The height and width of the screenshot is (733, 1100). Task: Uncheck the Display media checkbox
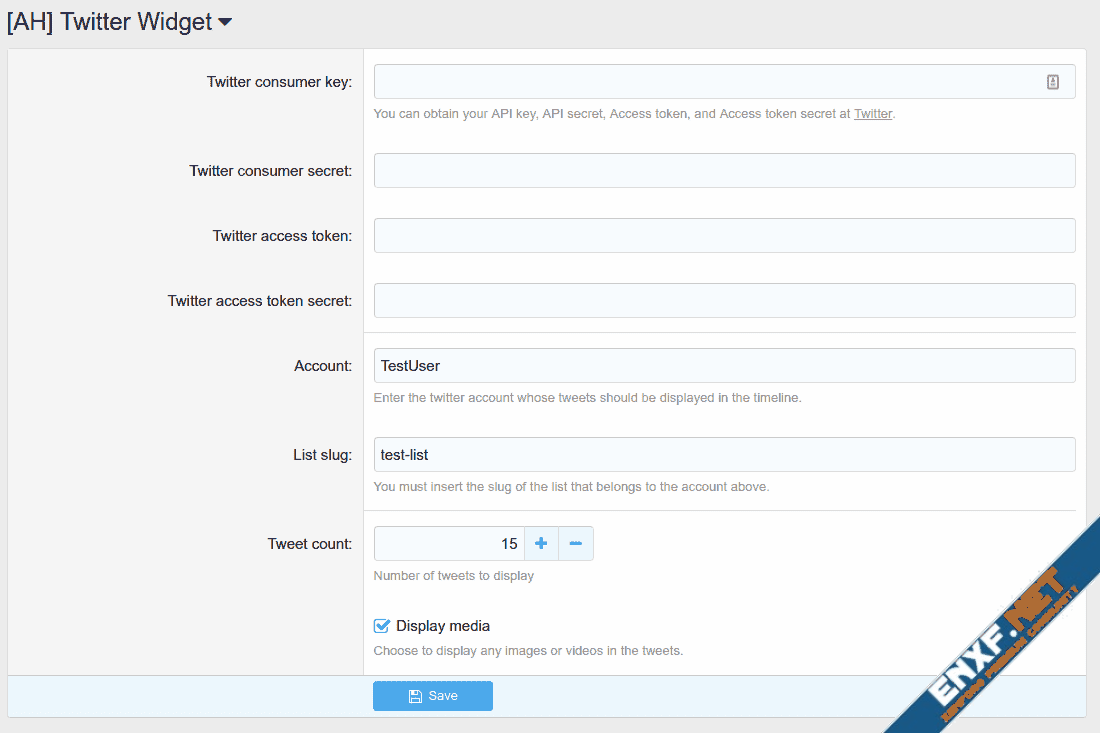381,626
